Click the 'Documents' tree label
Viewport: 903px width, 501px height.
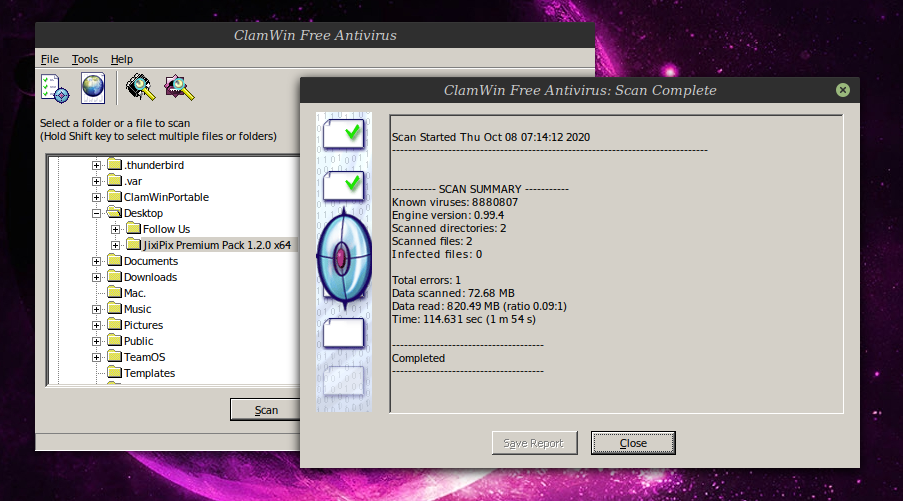coord(151,261)
